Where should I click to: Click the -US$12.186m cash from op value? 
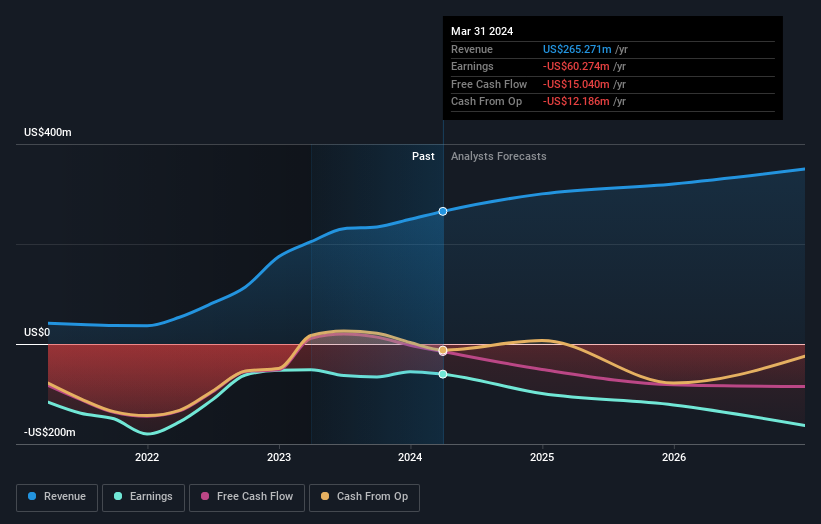[576, 102]
